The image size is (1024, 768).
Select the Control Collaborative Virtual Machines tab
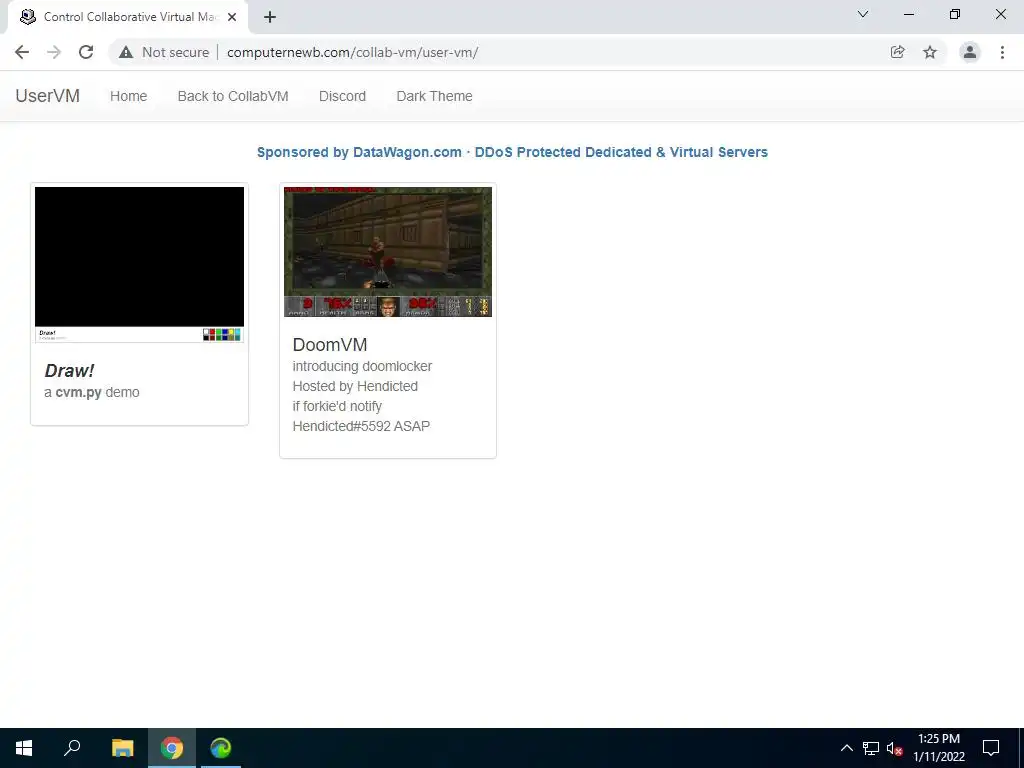pos(128,17)
